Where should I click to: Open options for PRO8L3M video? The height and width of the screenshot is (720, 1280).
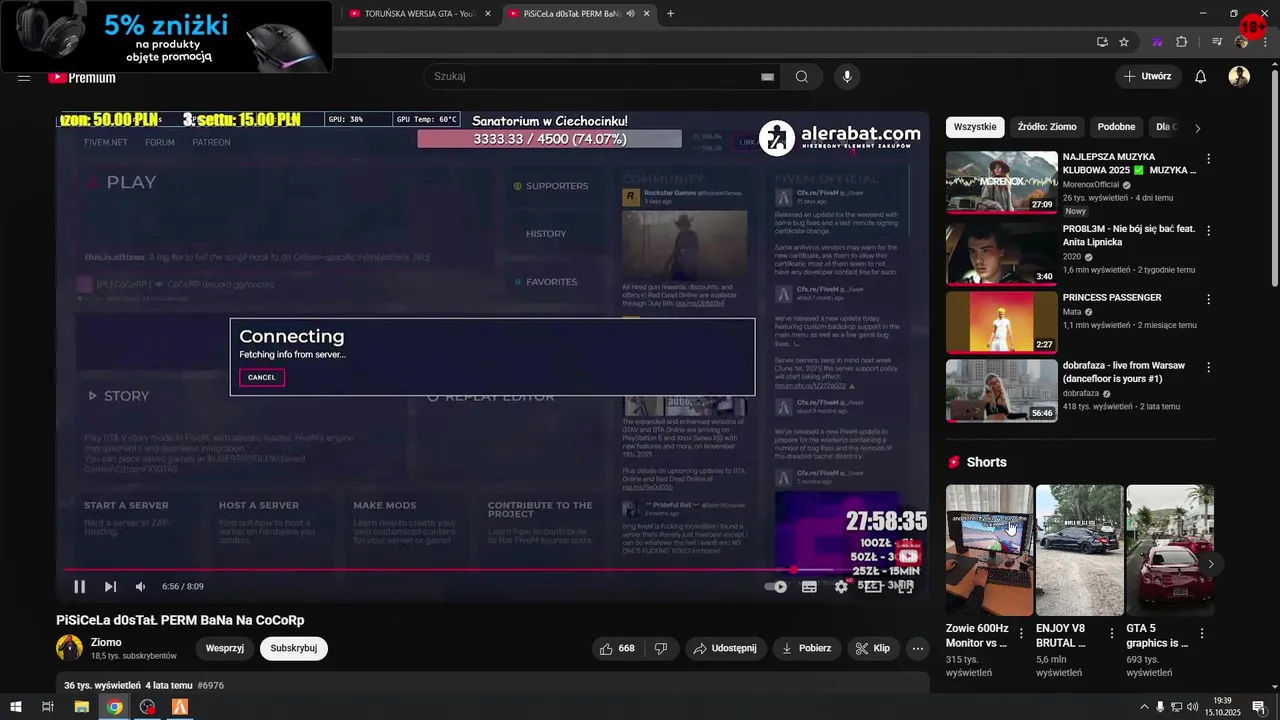[x=1208, y=230]
